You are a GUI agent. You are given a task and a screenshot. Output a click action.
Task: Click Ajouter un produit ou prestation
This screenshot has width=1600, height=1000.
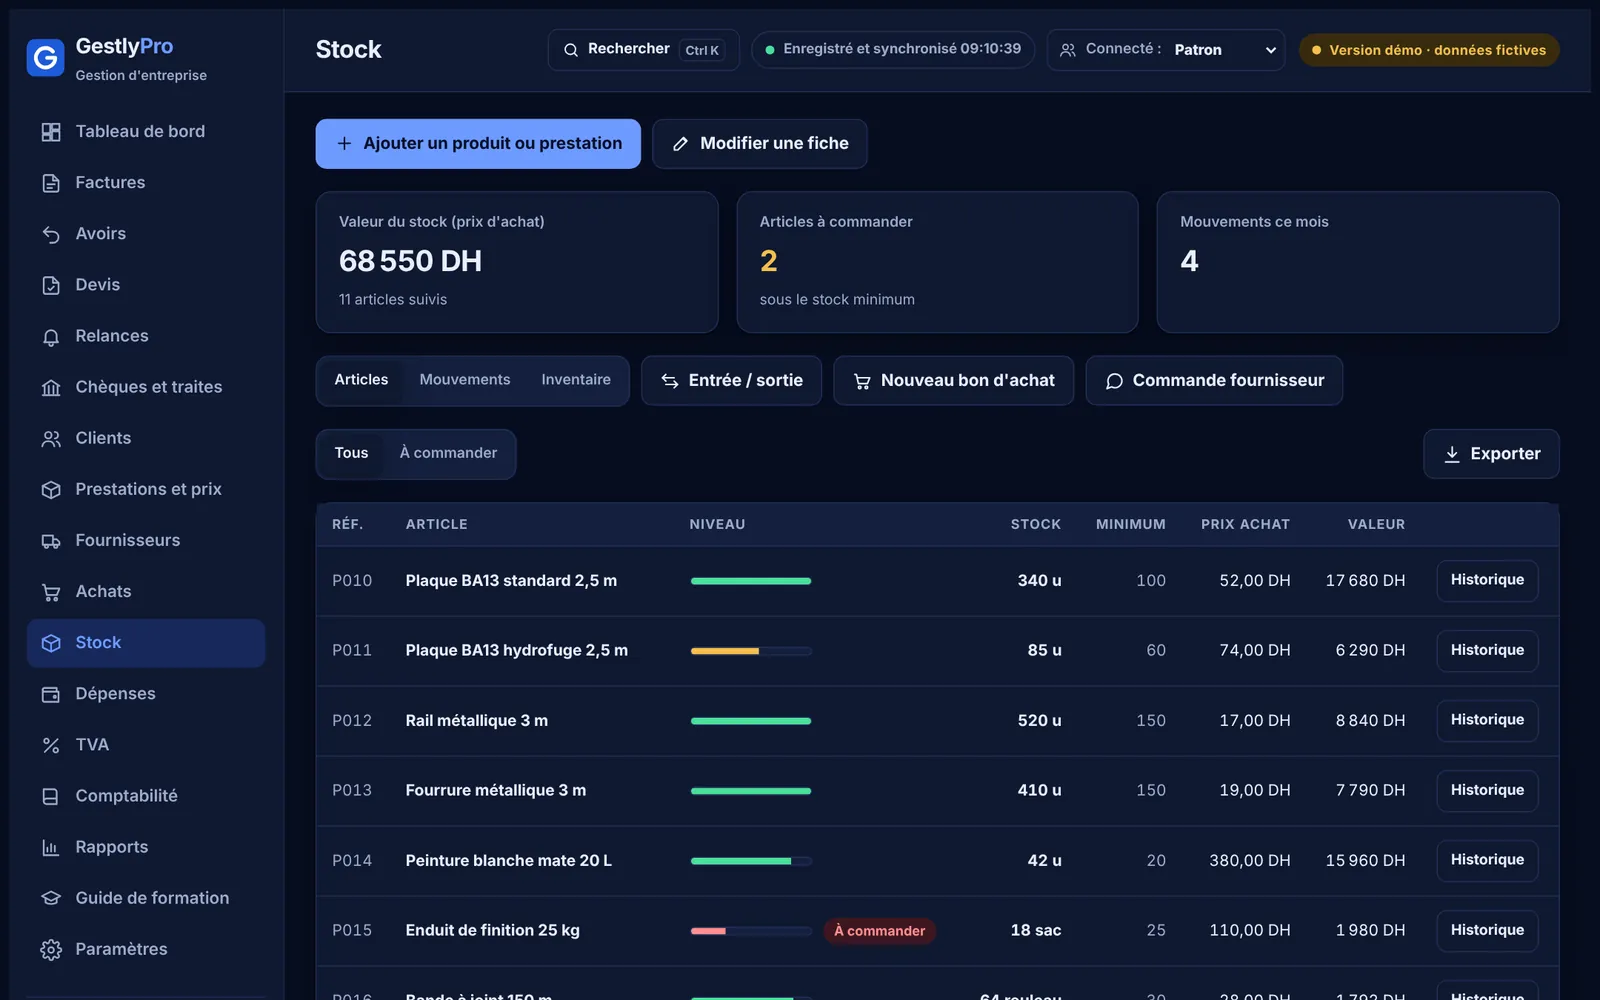[x=478, y=144]
